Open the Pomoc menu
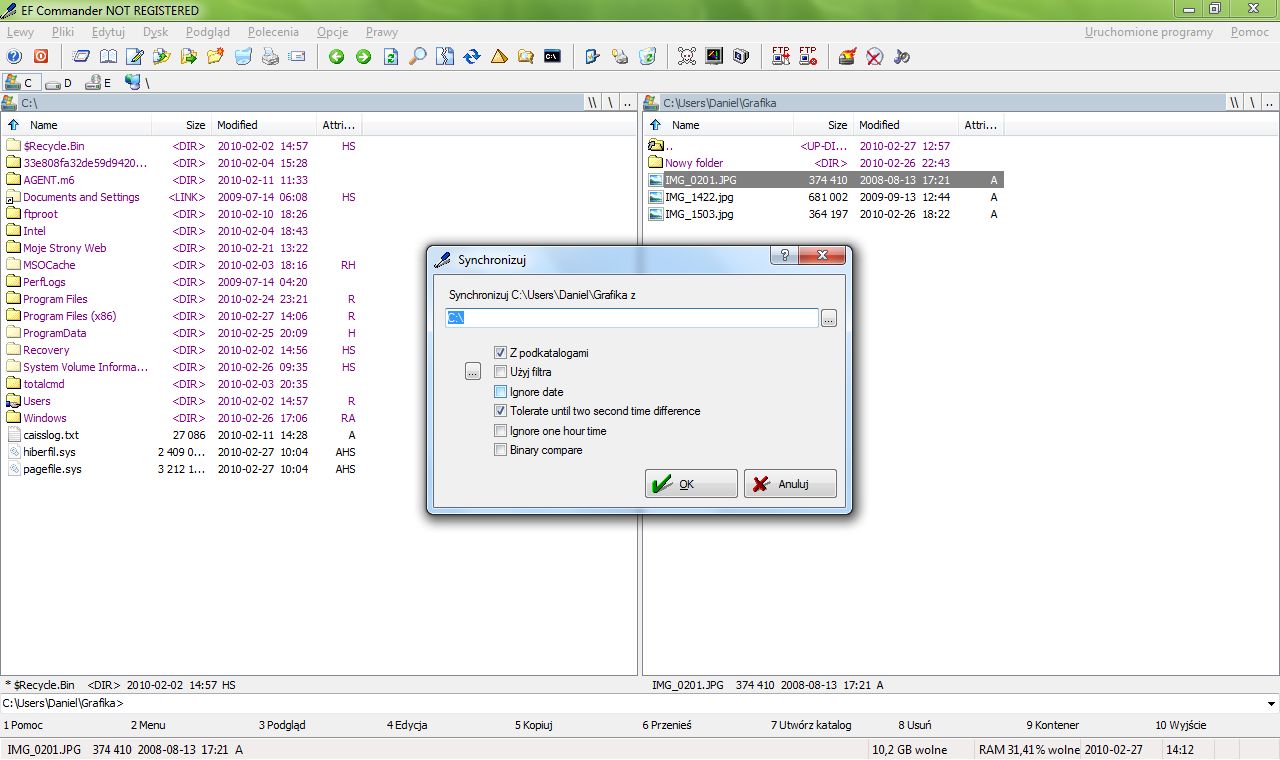The height and width of the screenshot is (760, 1280). 1250,32
